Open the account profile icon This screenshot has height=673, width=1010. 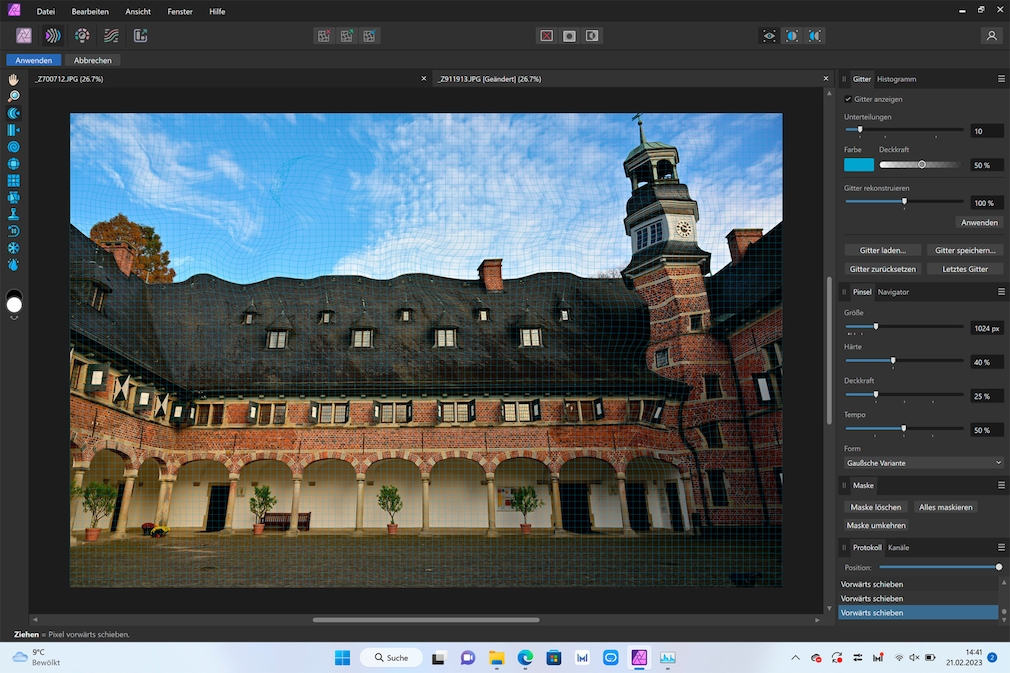(x=991, y=35)
